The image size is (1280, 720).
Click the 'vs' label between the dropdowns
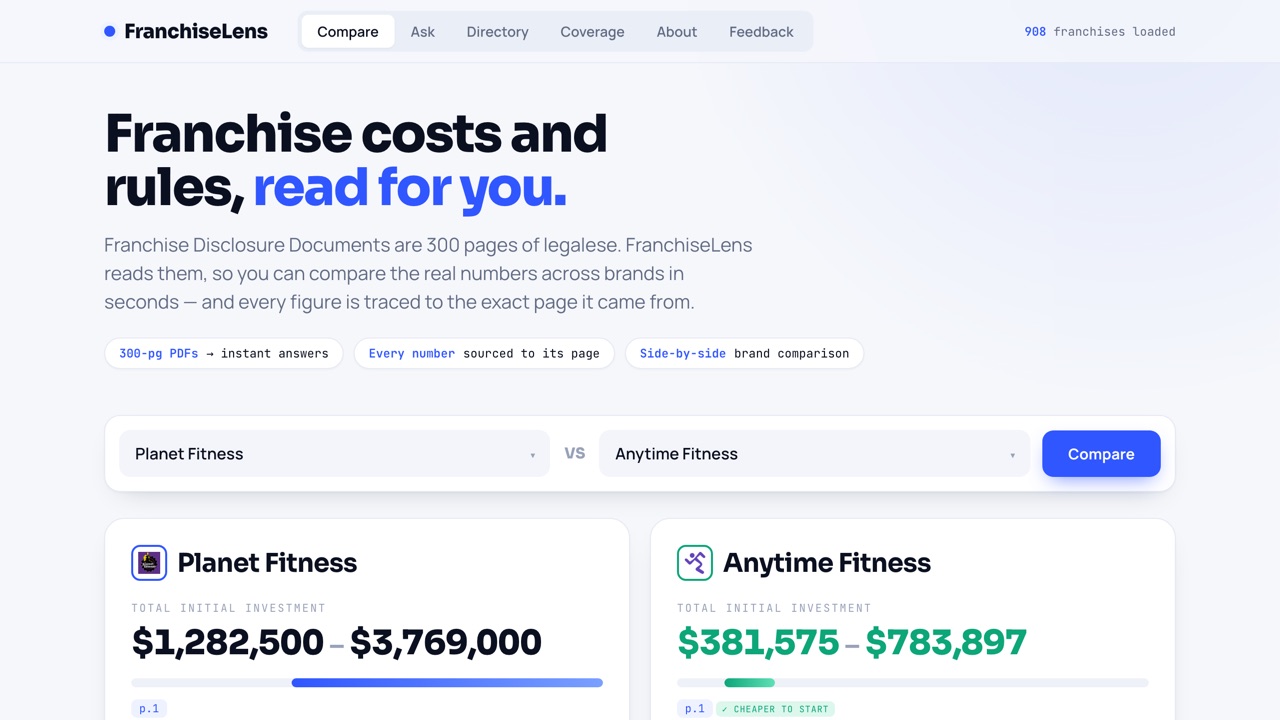(574, 453)
